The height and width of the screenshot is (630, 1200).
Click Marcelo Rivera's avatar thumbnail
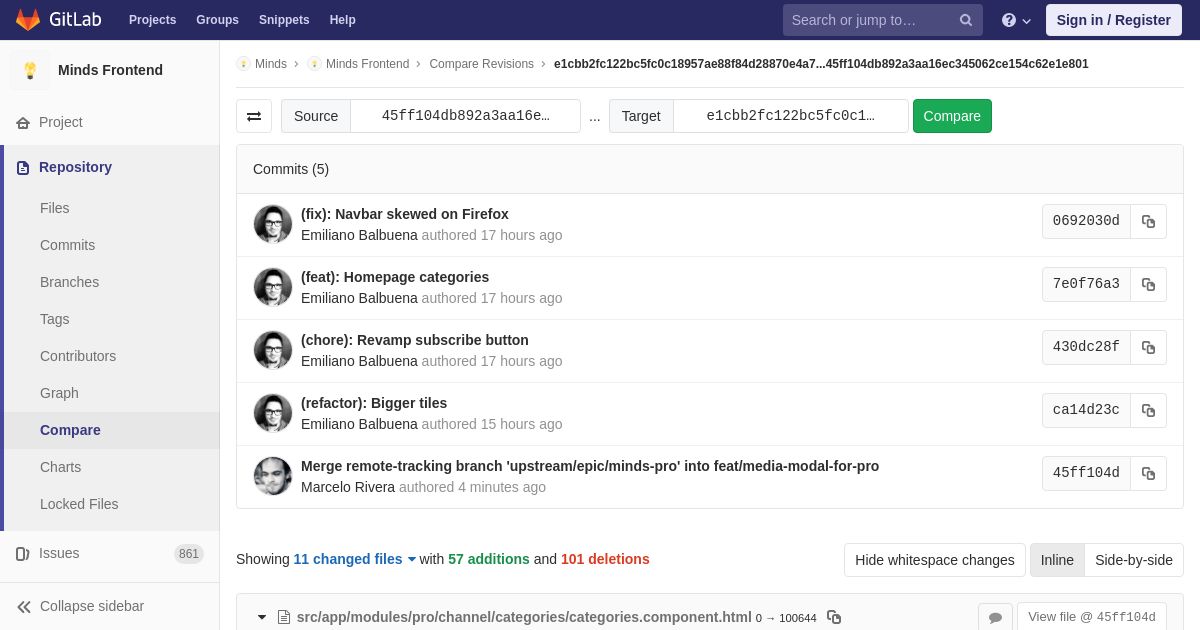click(x=273, y=476)
